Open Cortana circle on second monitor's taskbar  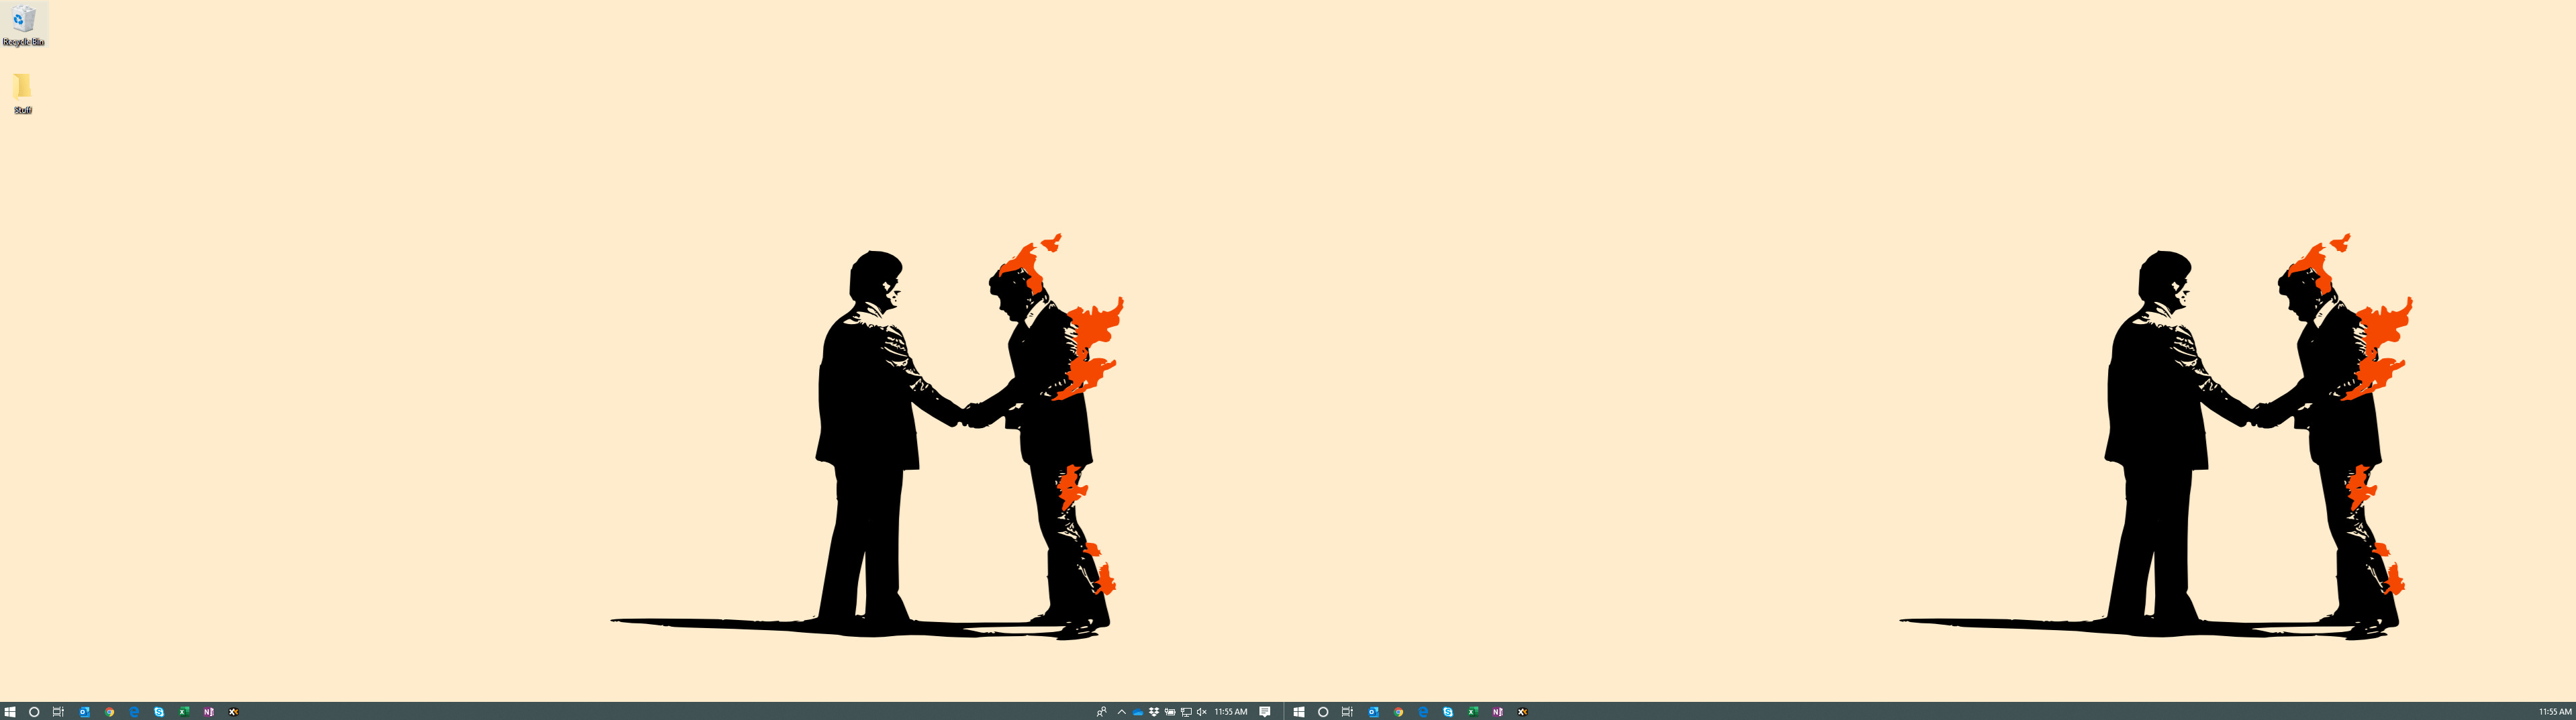tap(1323, 712)
